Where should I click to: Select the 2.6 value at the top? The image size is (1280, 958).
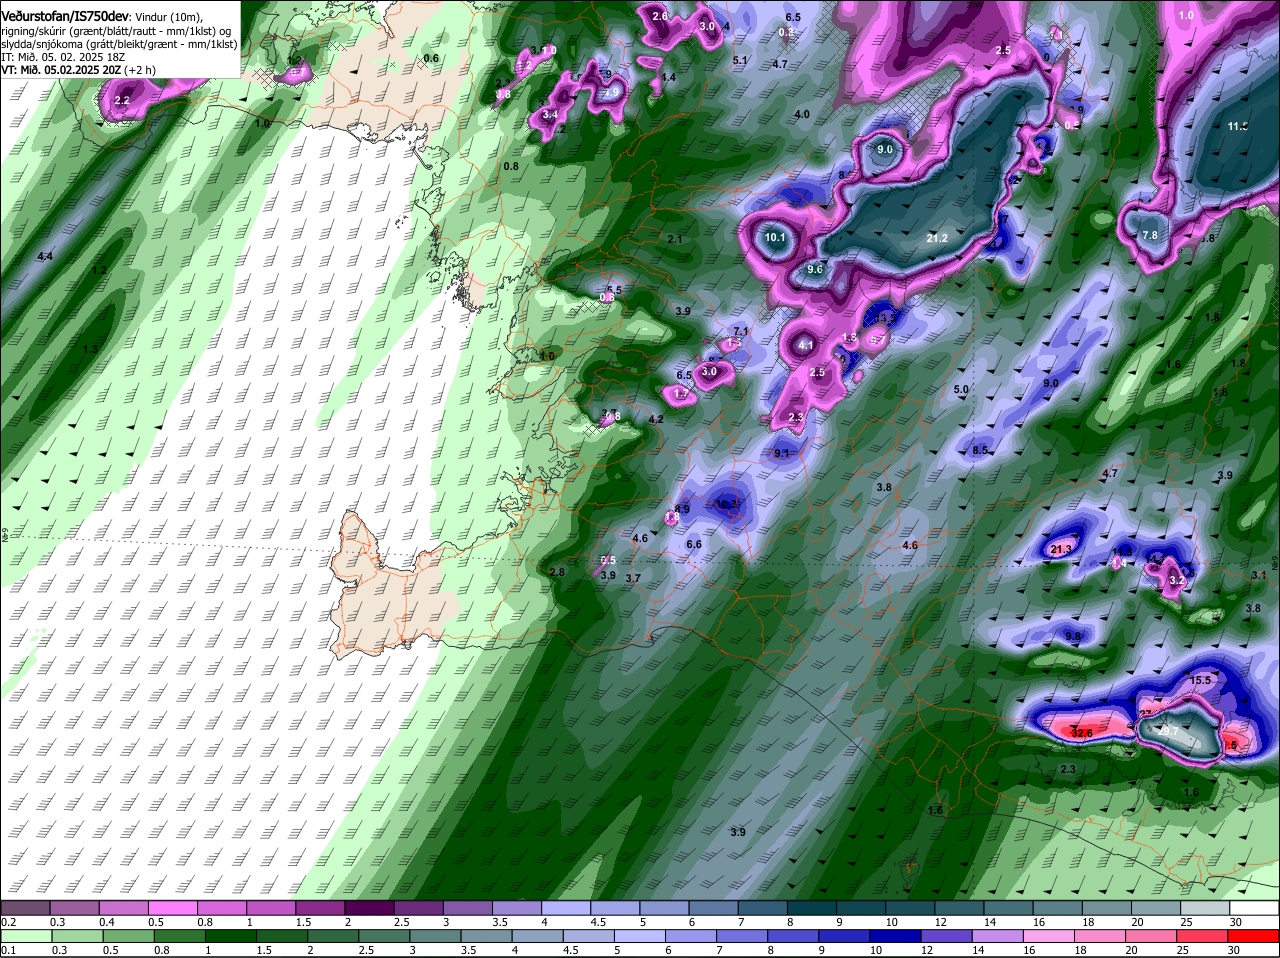[x=660, y=16]
